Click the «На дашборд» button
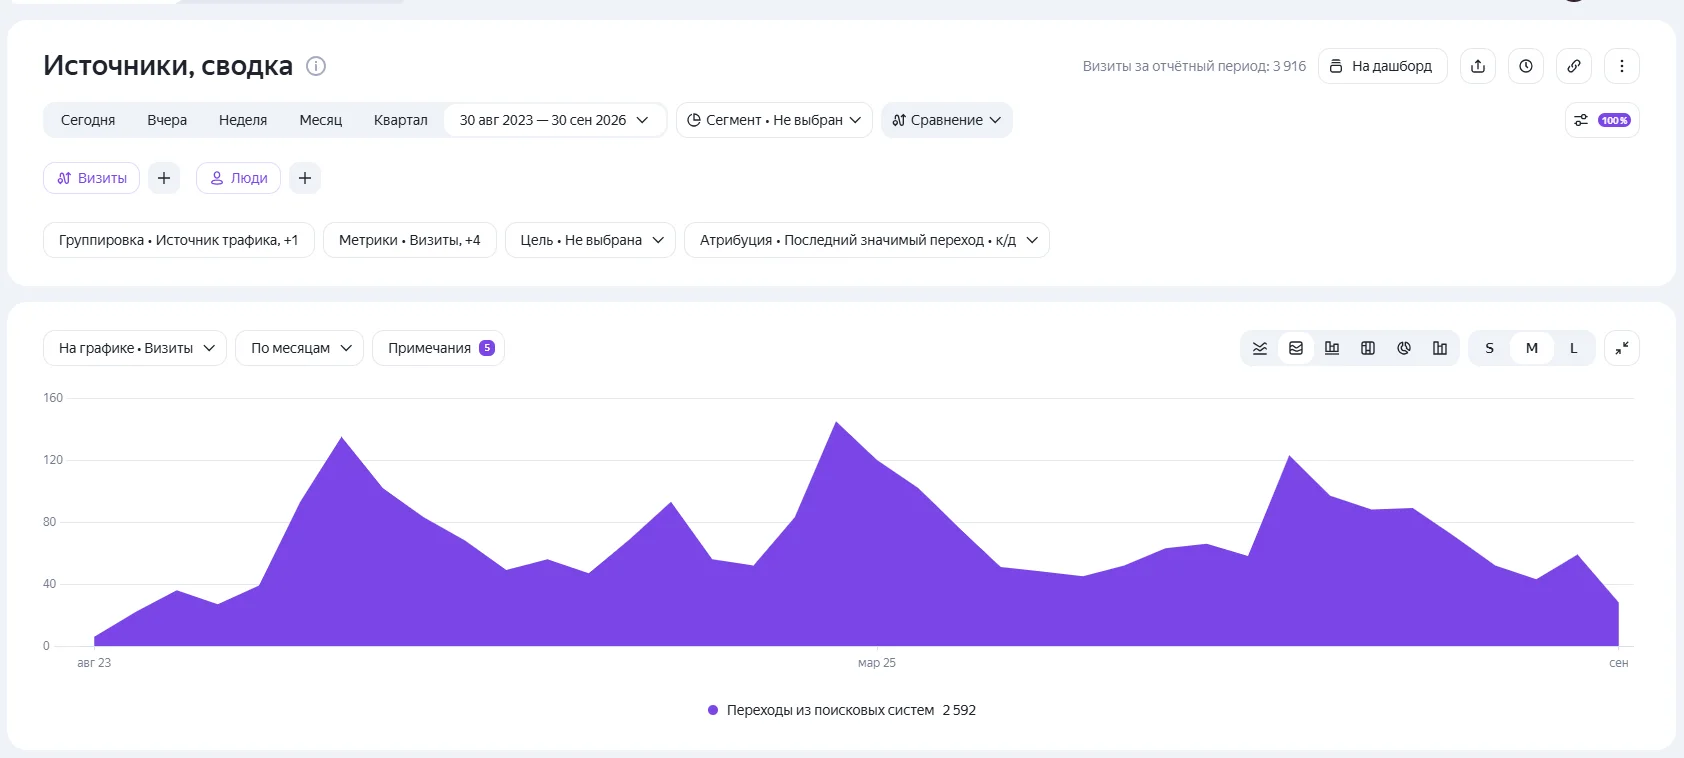 pyautogui.click(x=1383, y=66)
